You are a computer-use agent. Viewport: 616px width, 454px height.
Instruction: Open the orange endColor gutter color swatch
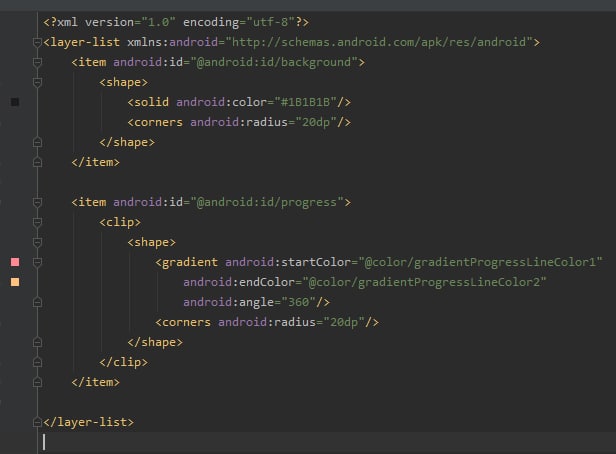(x=15, y=282)
